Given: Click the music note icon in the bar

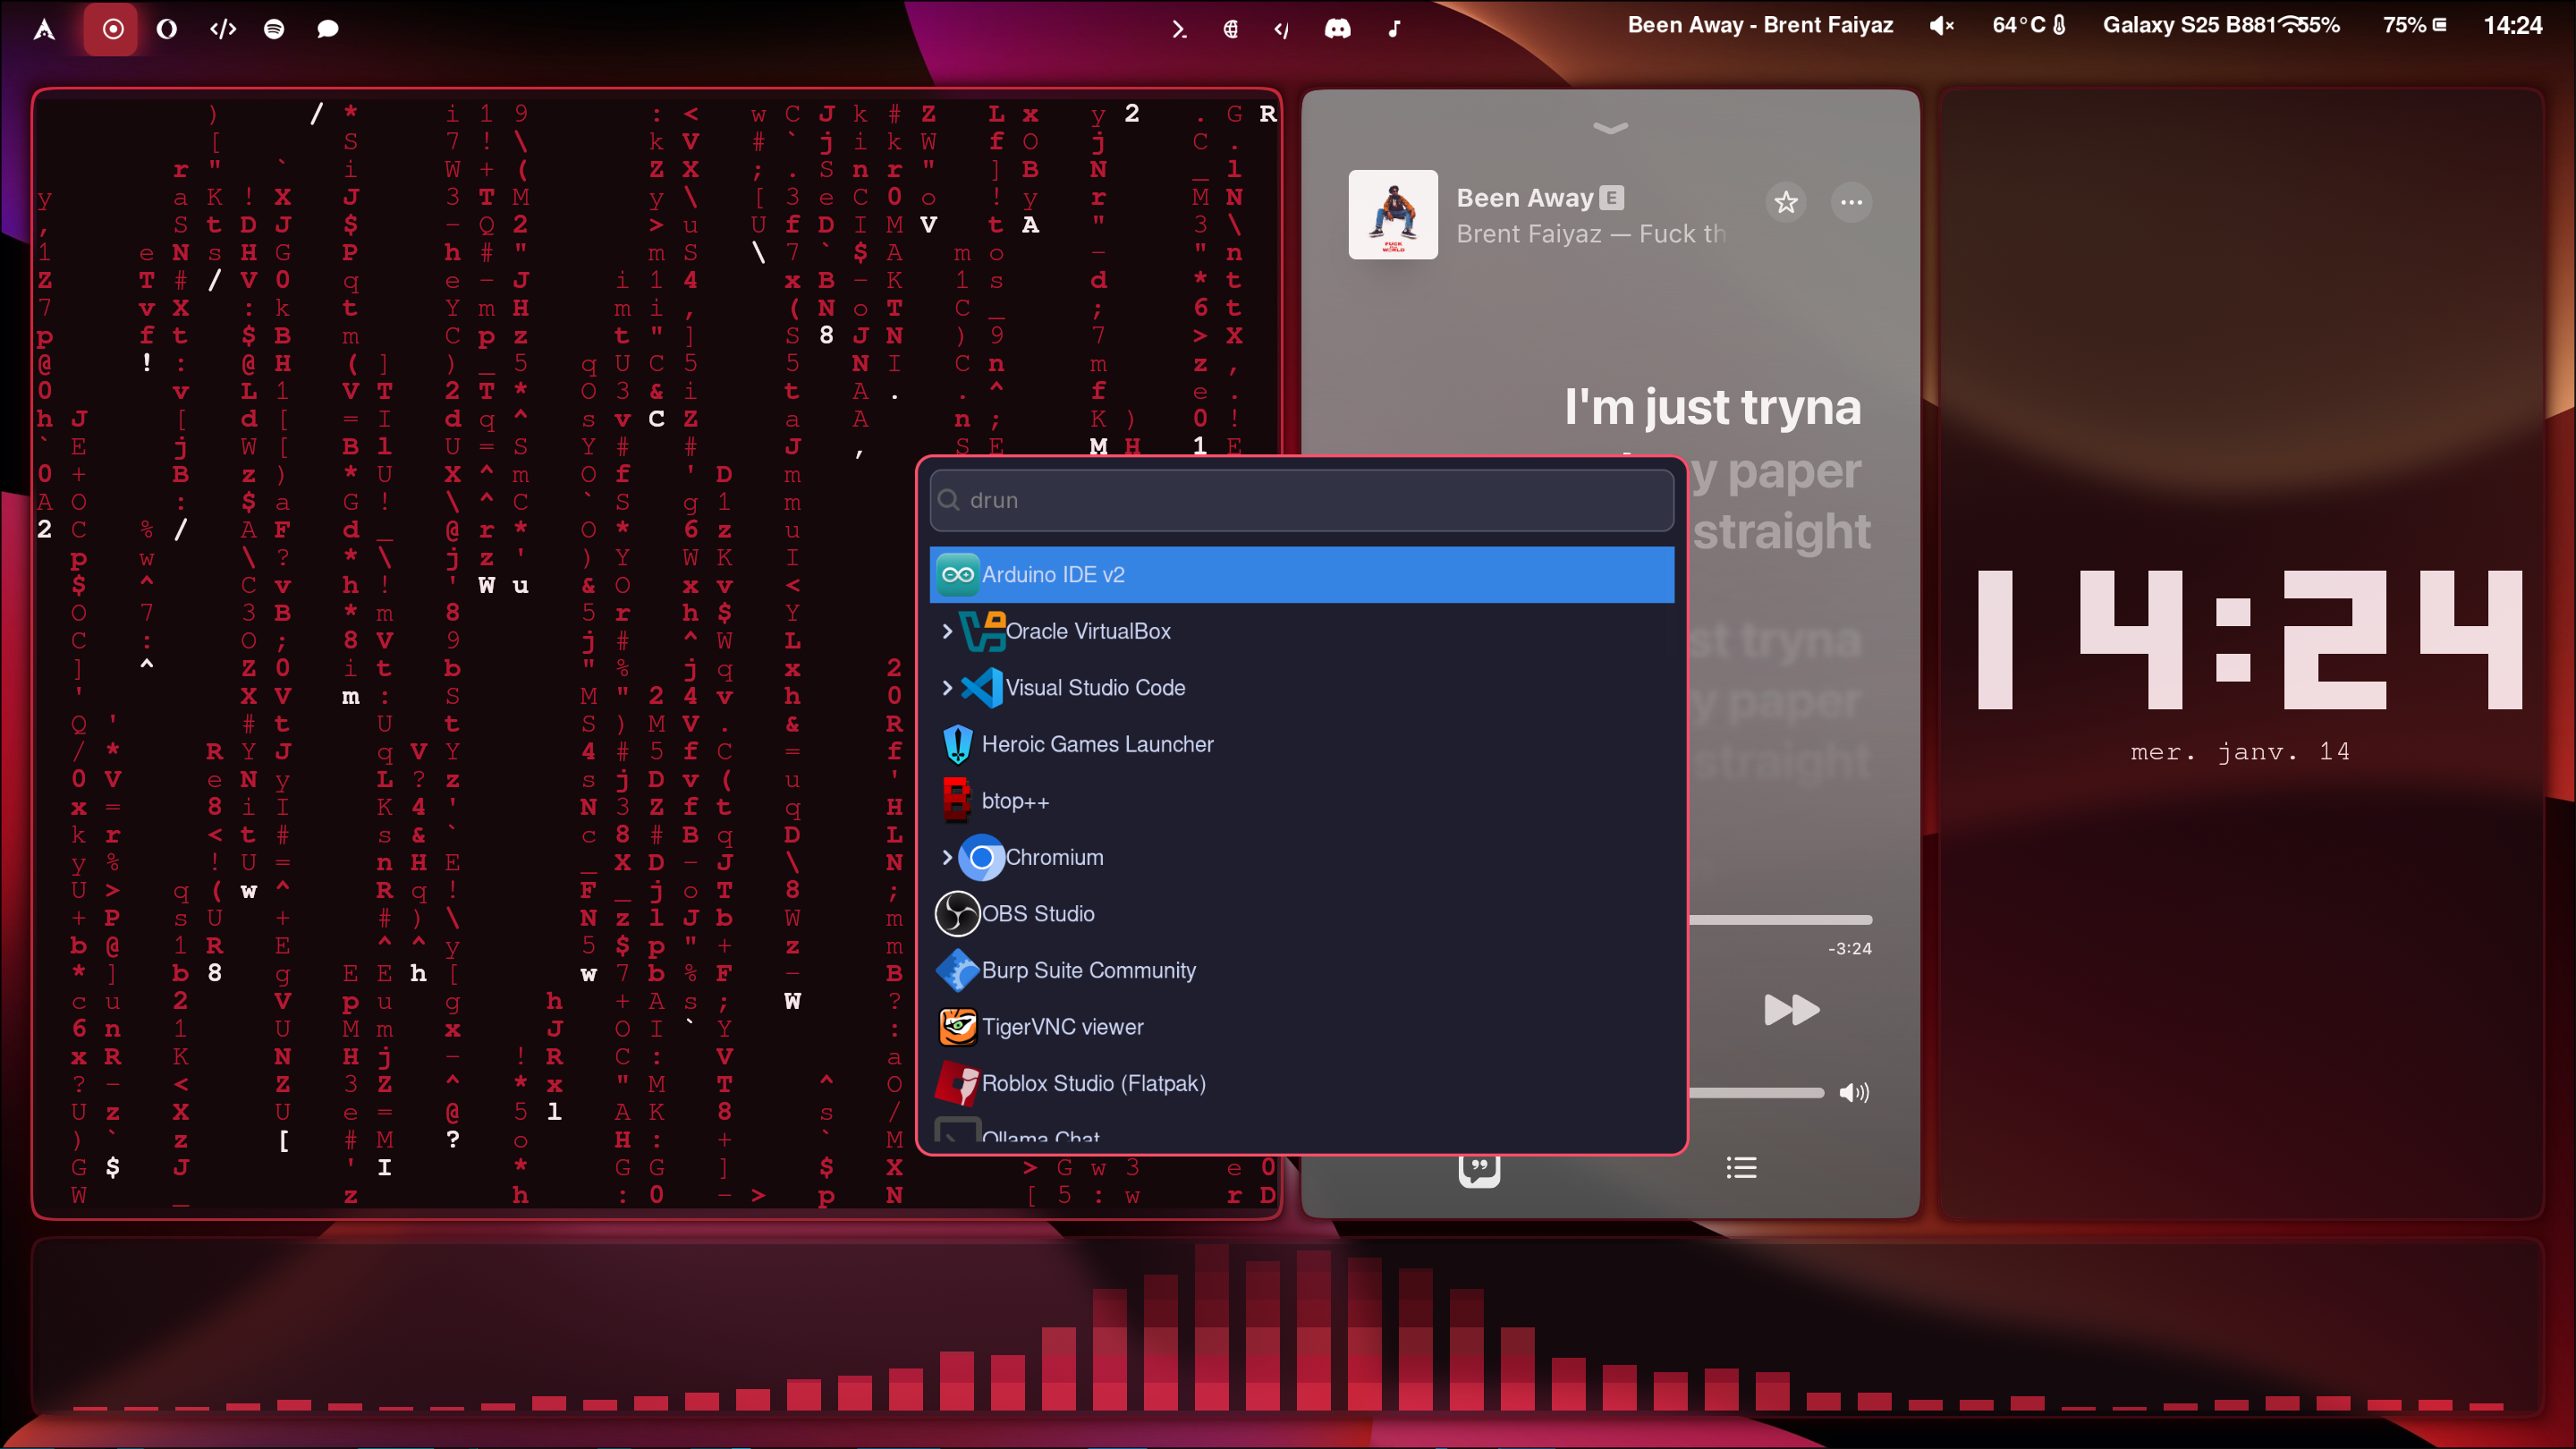Looking at the screenshot, I should (1394, 29).
